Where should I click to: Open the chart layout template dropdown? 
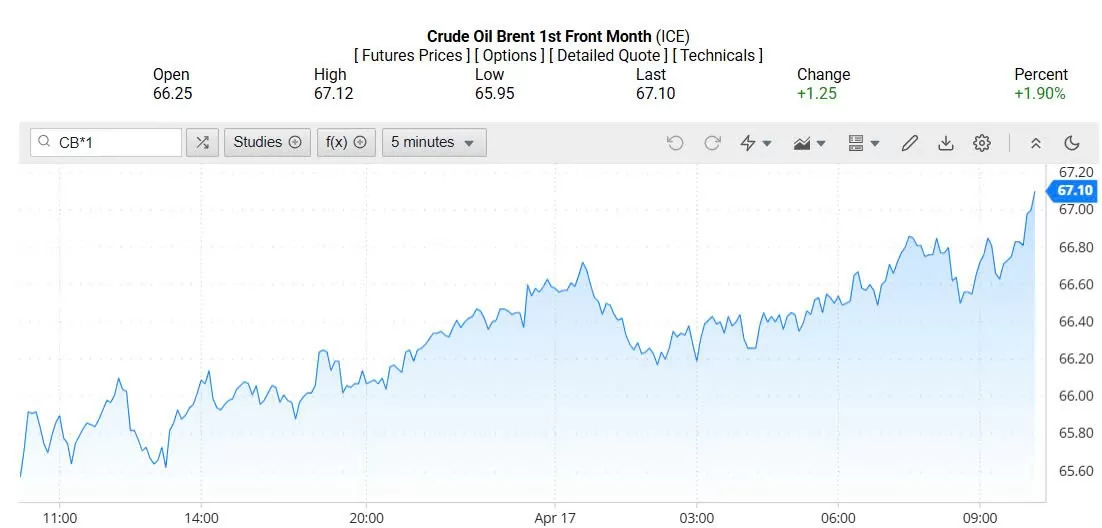(x=863, y=143)
